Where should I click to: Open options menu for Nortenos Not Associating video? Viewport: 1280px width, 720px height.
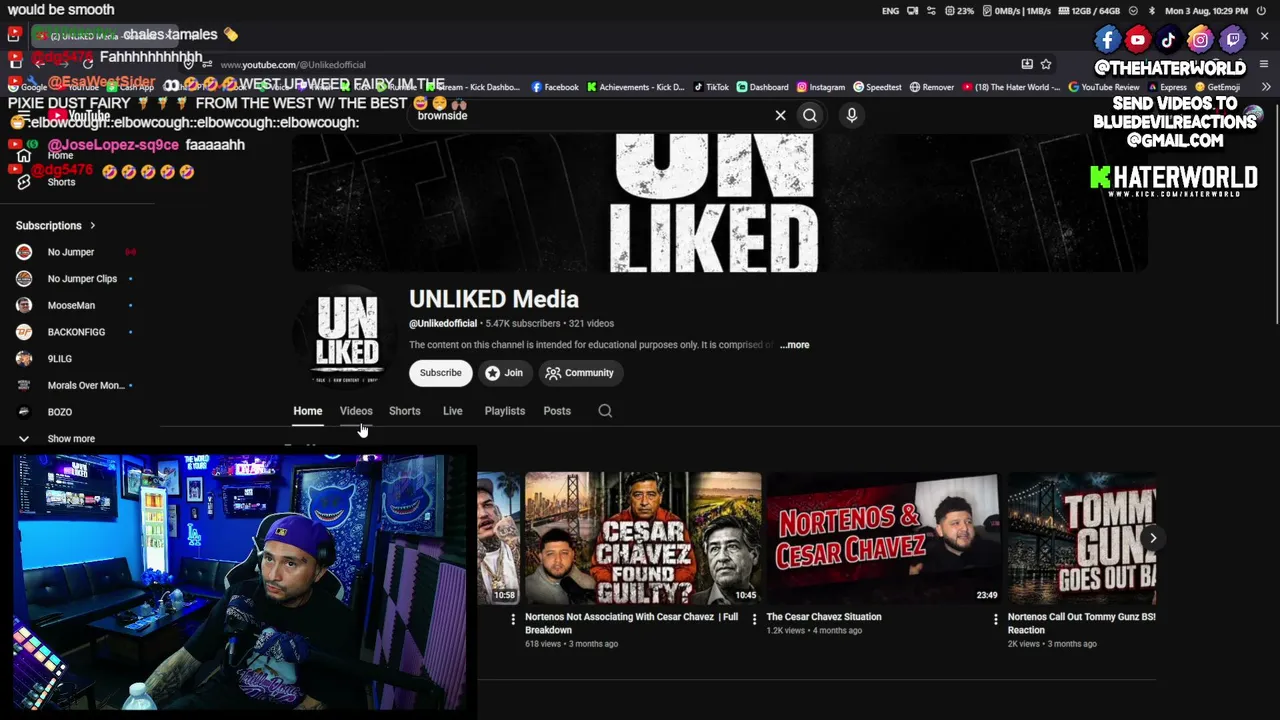[754, 620]
